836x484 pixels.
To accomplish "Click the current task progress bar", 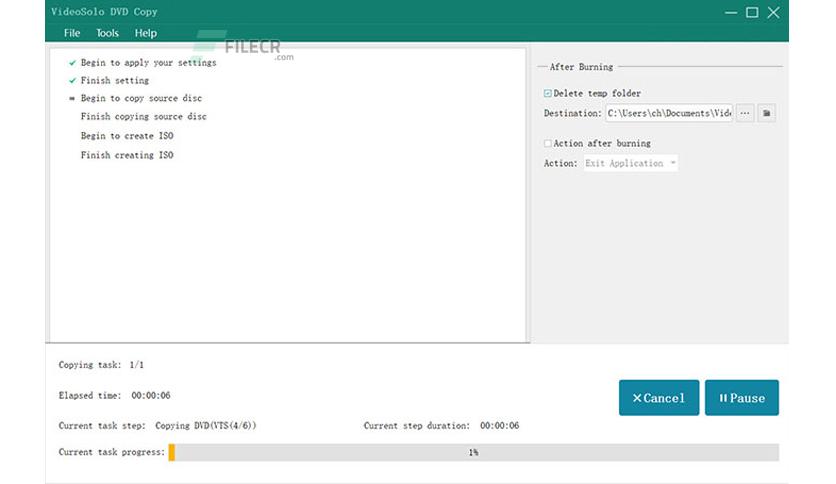I will point(473,452).
